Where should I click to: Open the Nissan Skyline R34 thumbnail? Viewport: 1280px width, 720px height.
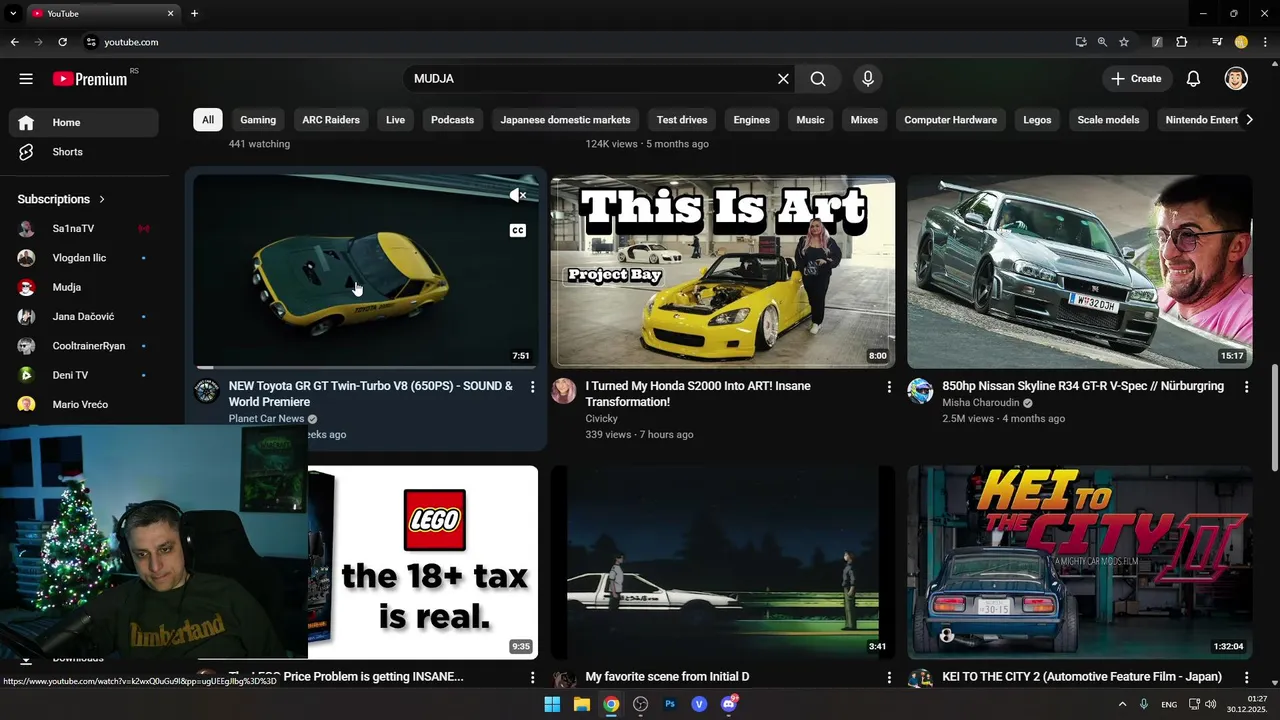tap(1080, 272)
